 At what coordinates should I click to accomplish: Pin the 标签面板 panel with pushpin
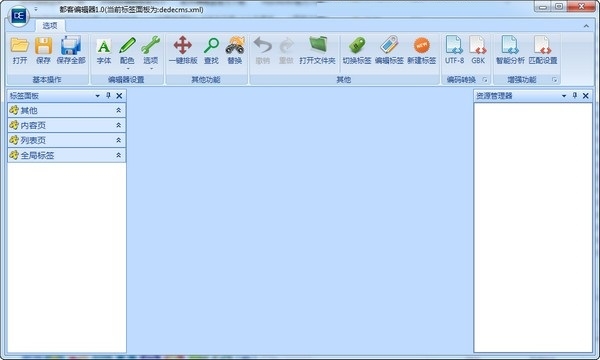108,96
